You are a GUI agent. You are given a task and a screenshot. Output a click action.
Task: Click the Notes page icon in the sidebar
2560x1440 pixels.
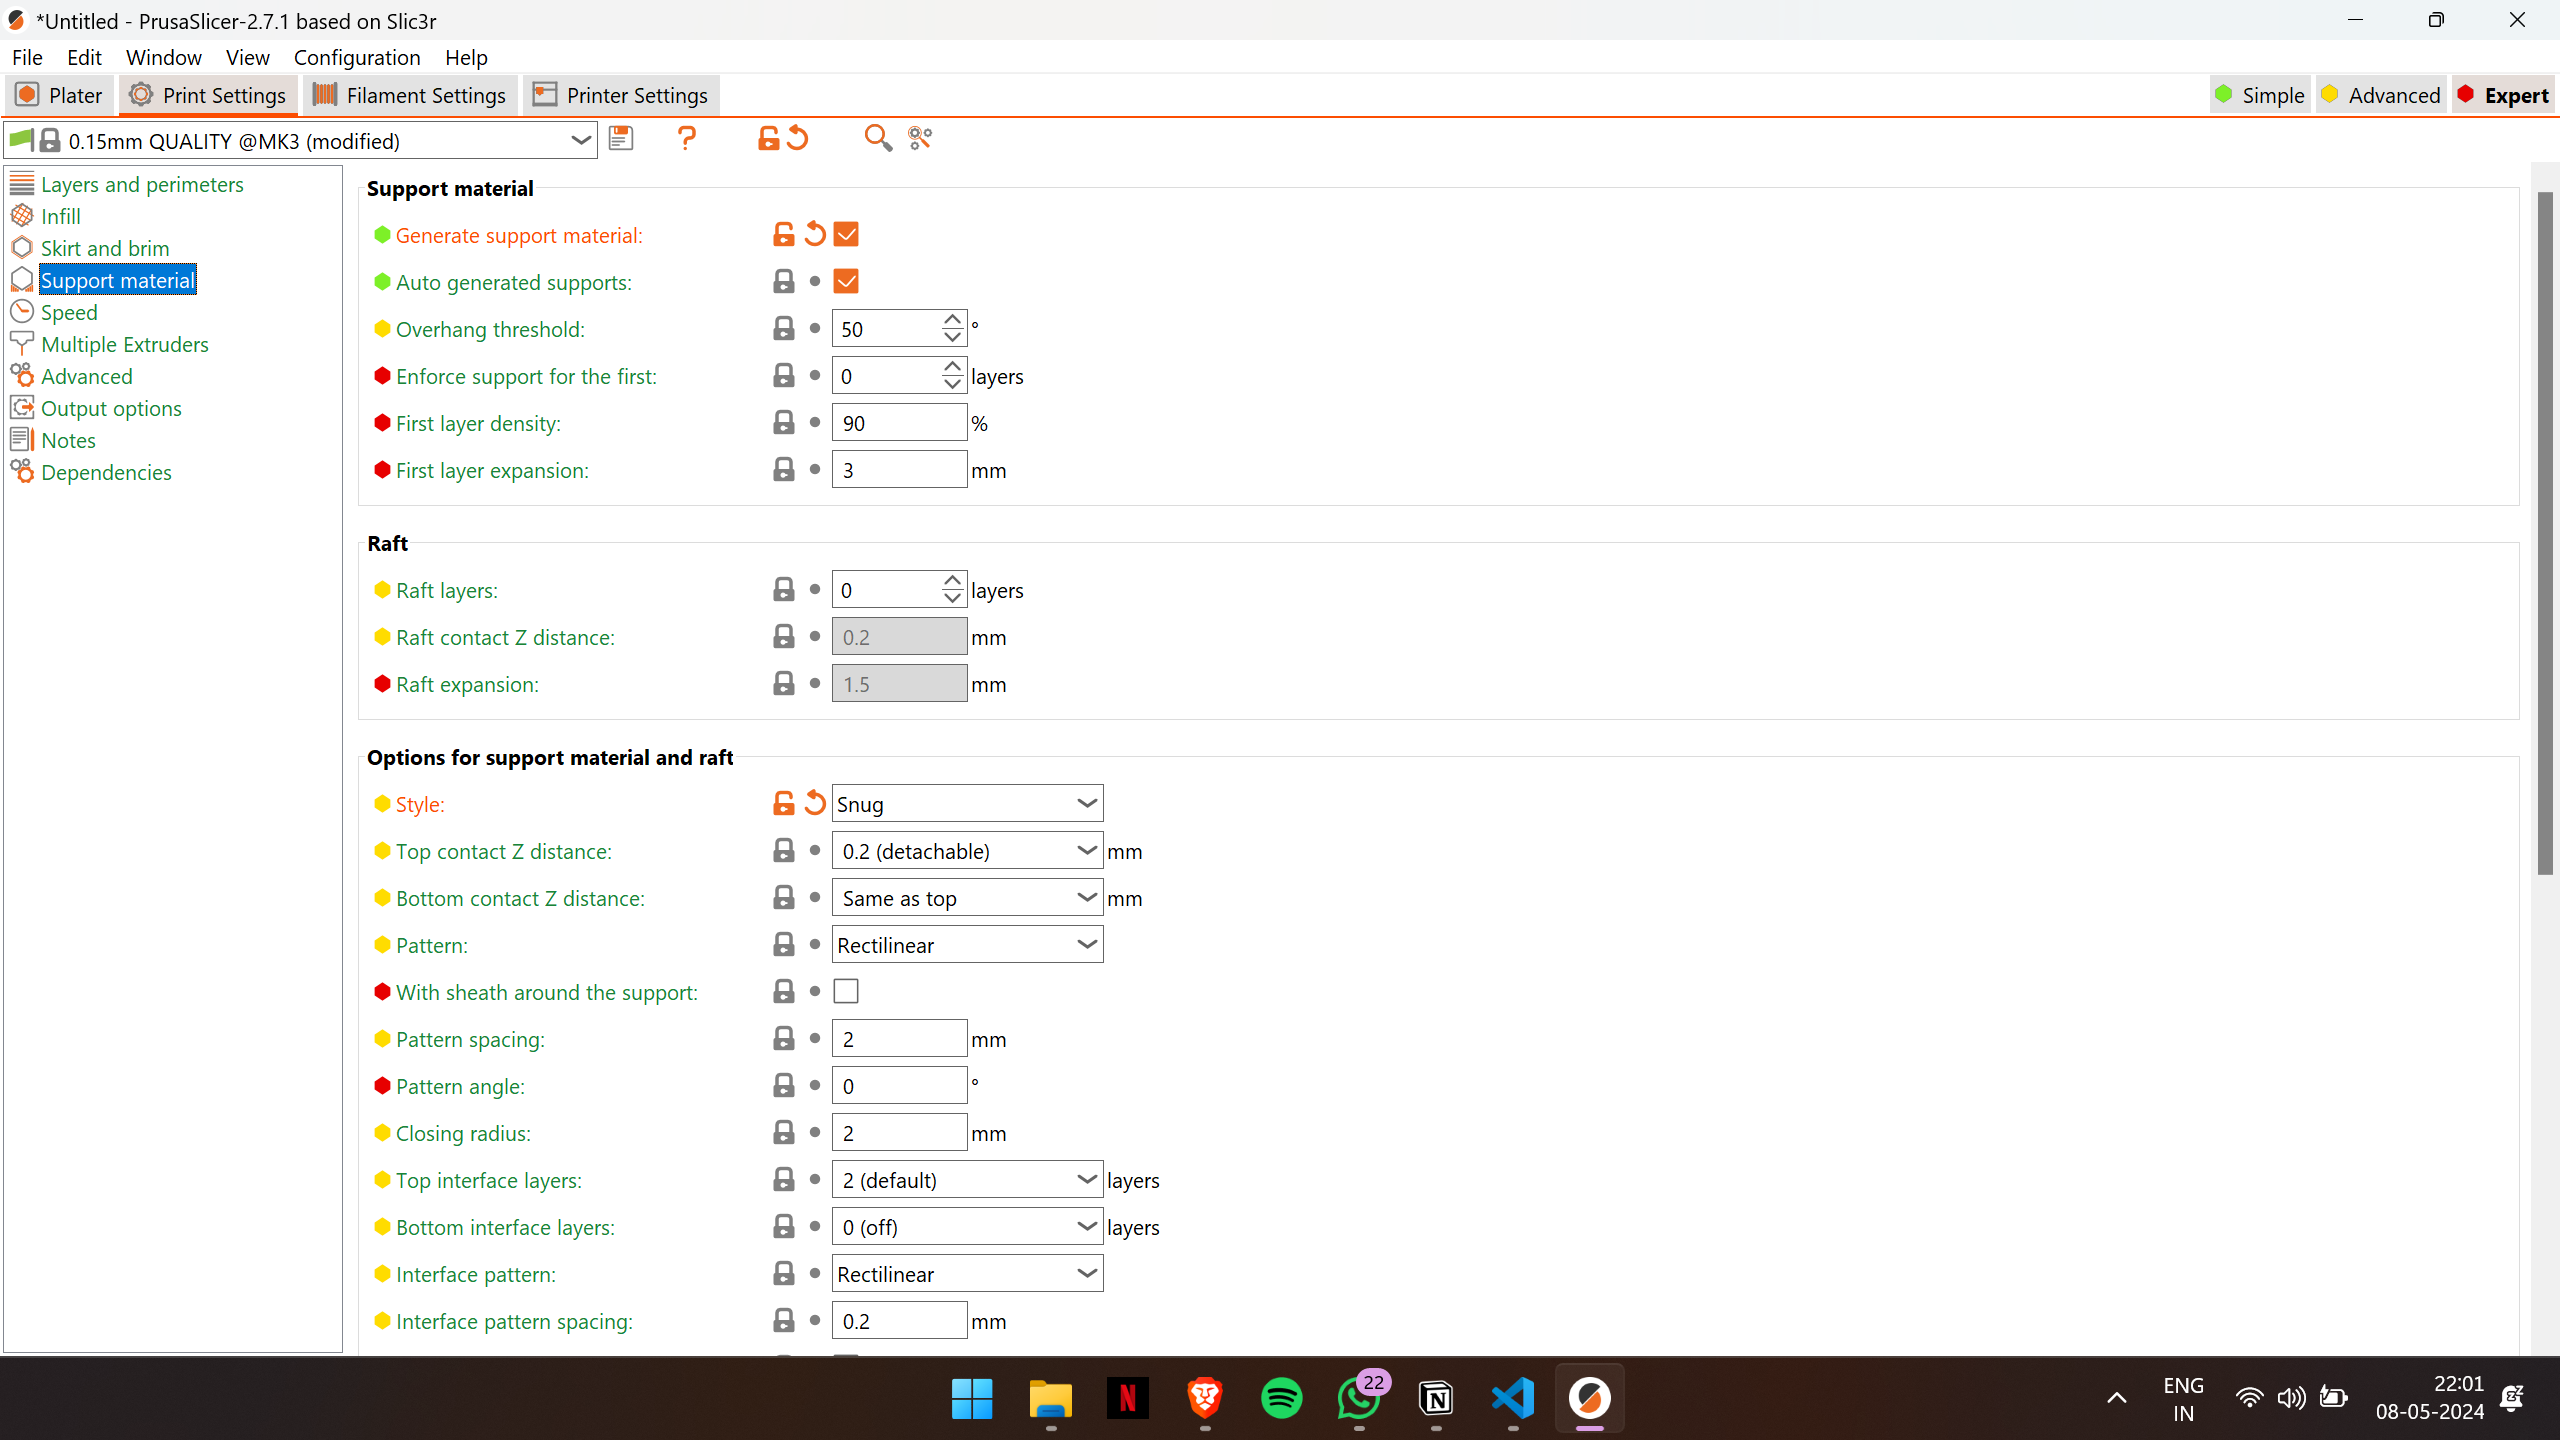(22, 439)
